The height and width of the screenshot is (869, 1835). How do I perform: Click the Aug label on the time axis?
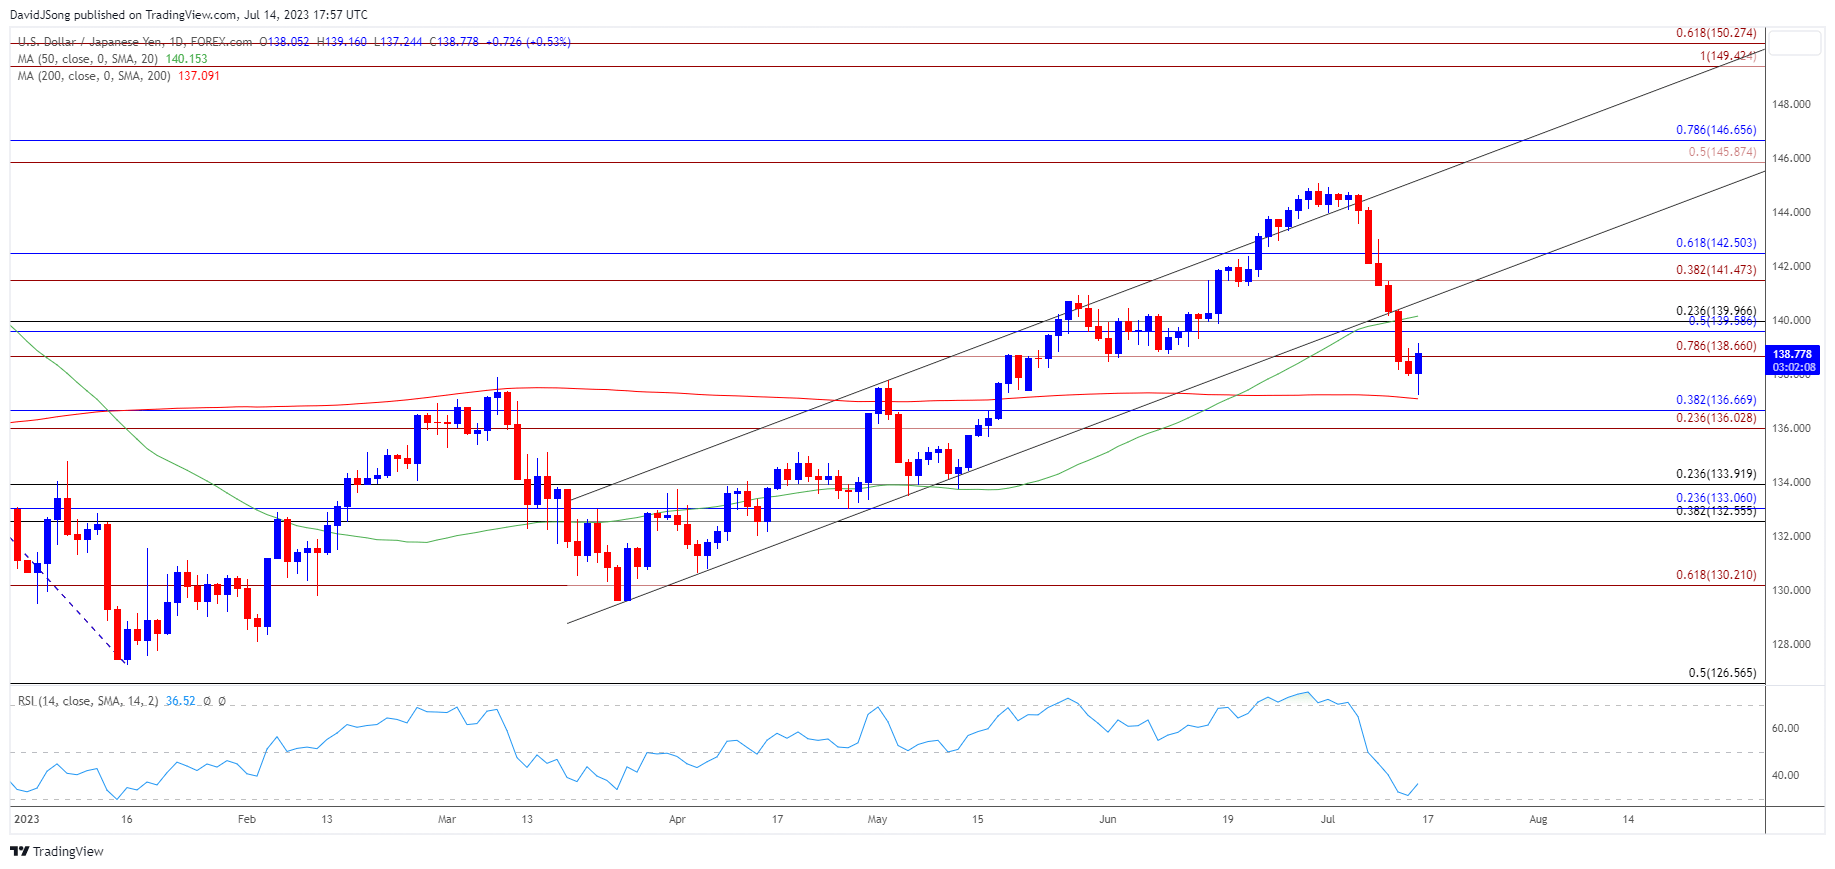pos(1538,819)
